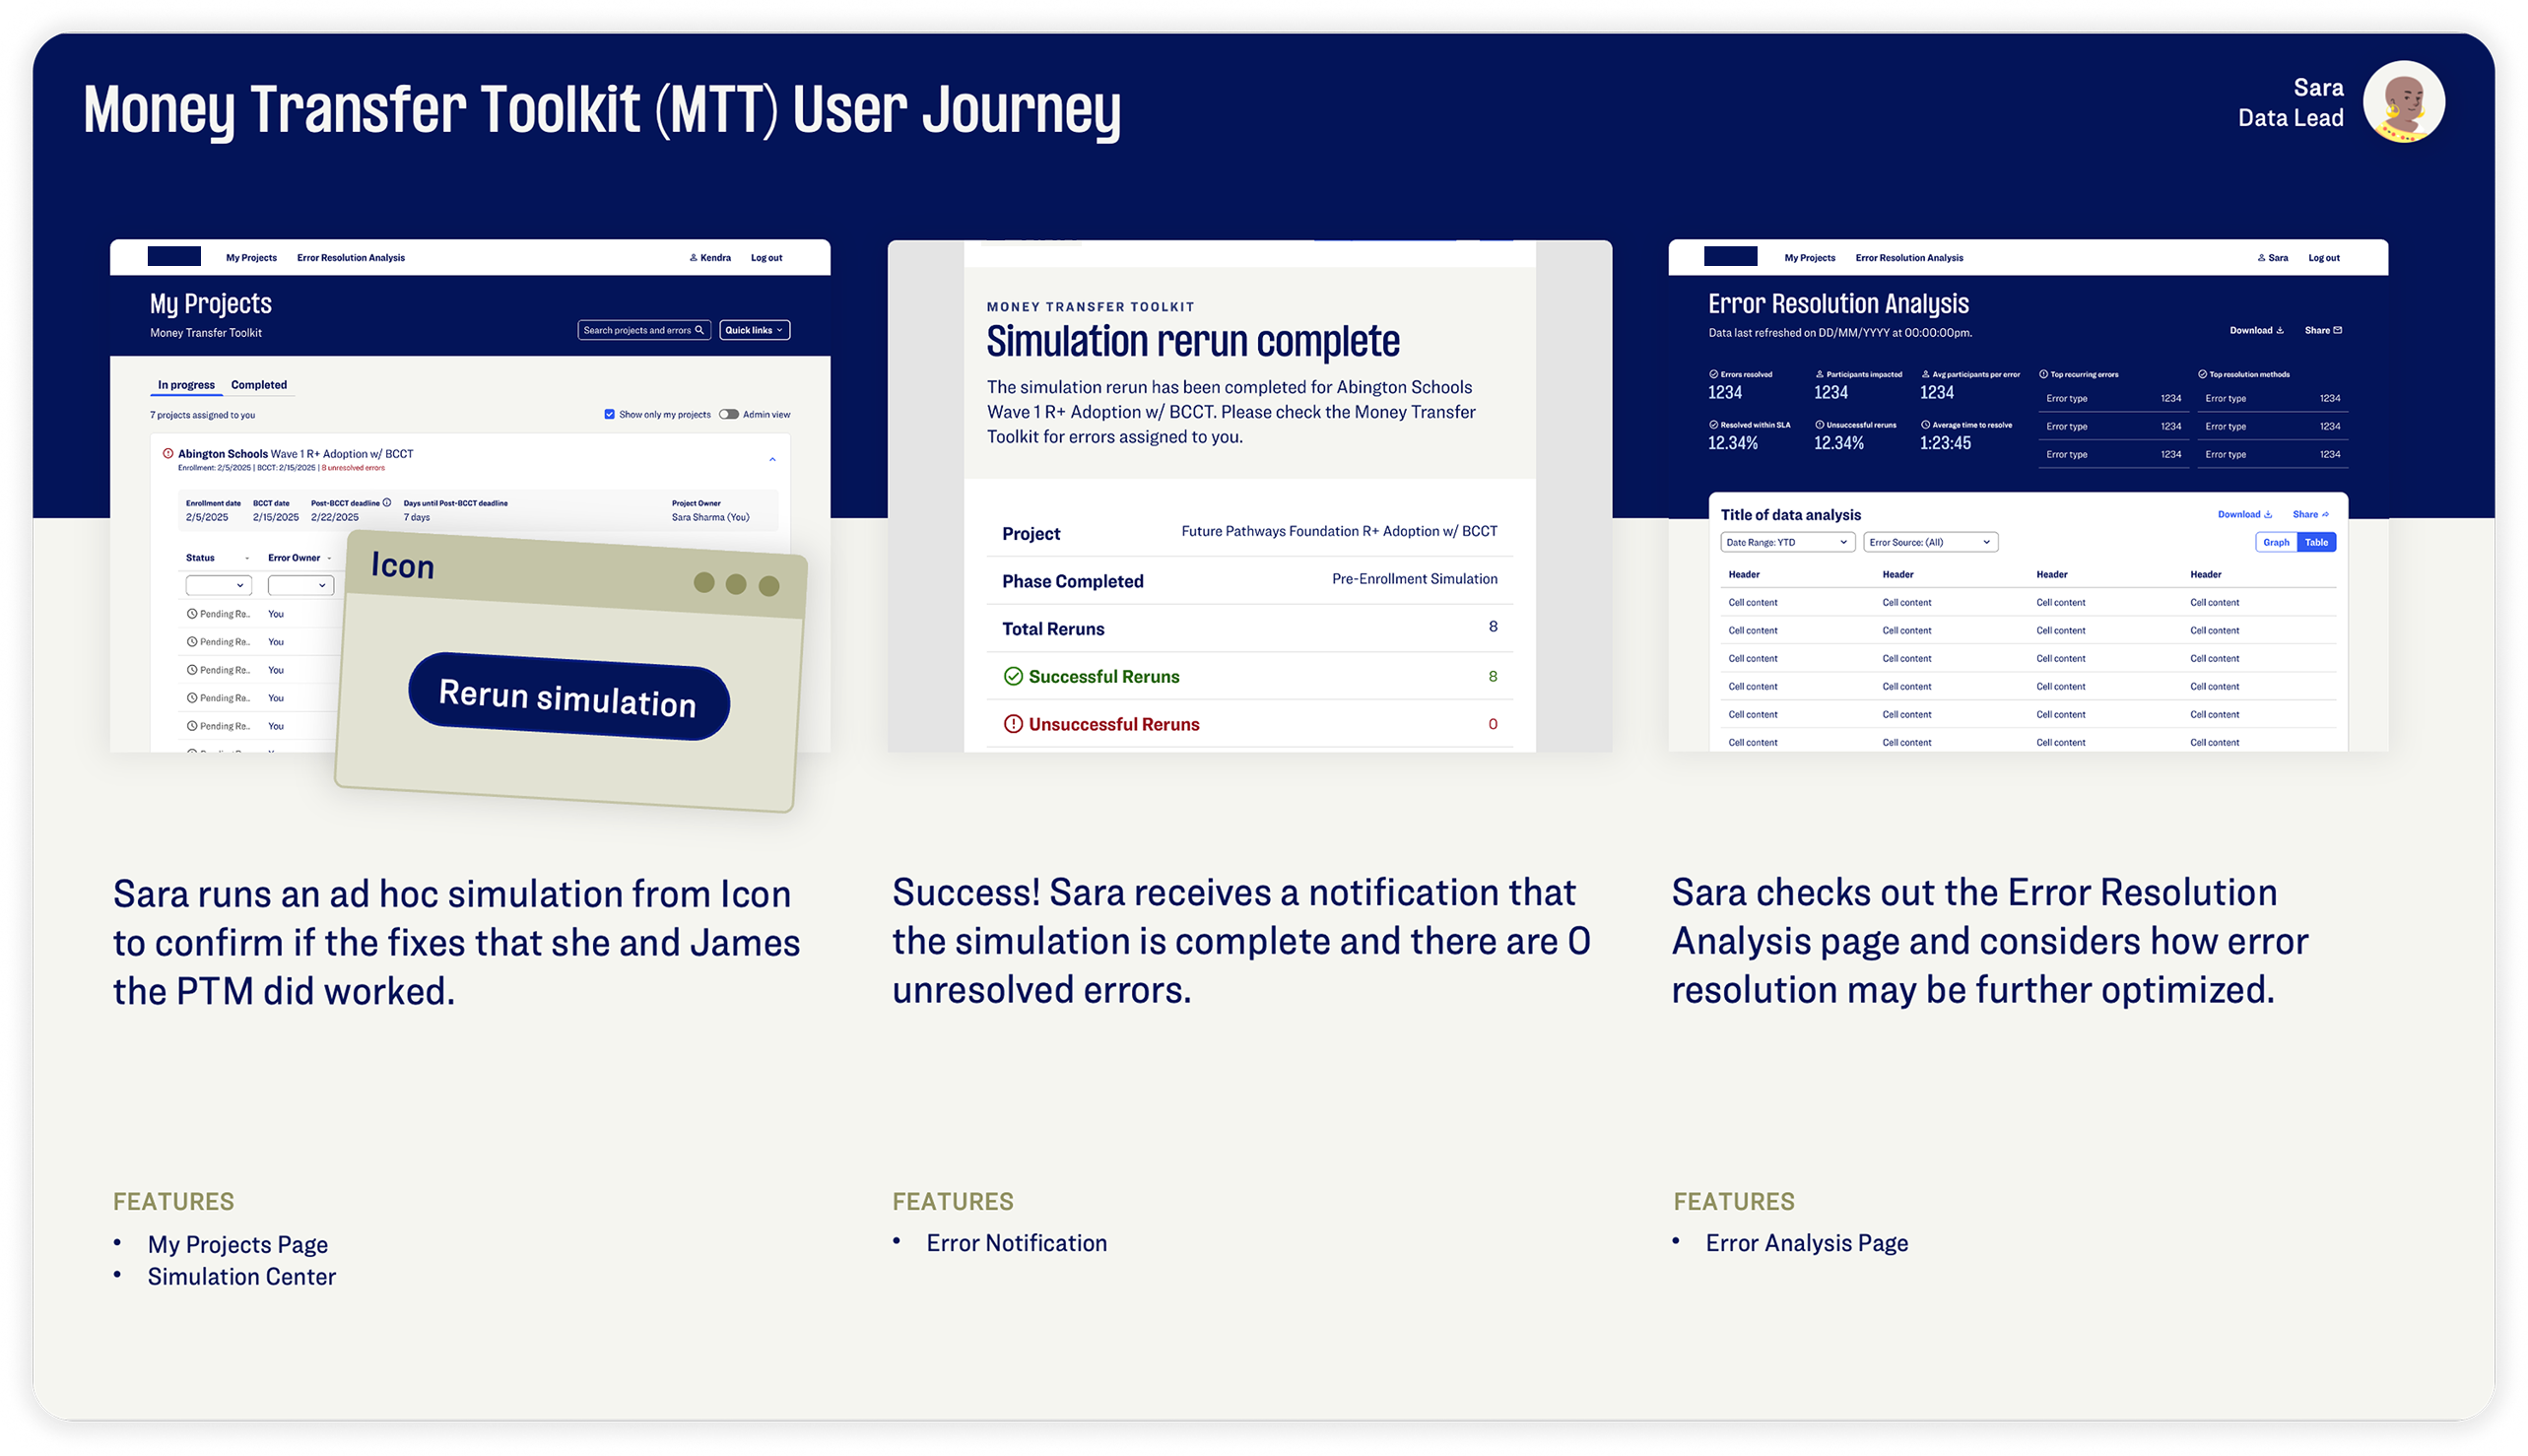Click Download in the Title of data analysis card

click(2244, 514)
